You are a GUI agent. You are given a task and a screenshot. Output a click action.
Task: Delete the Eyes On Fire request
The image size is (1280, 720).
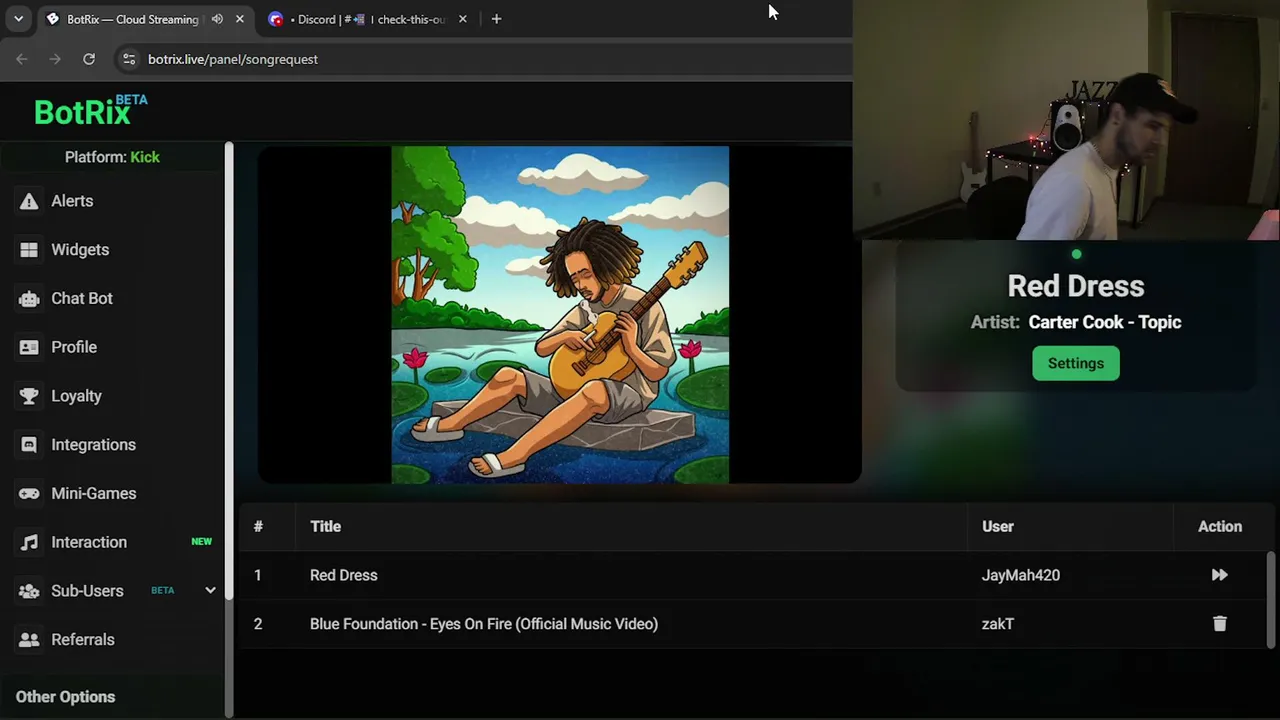[1219, 624]
